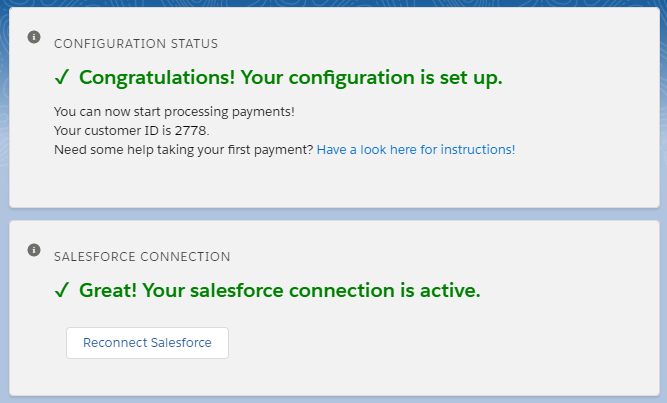The height and width of the screenshot is (403, 667).
Task: Click the customer ID number 2778
Action: 190,131
